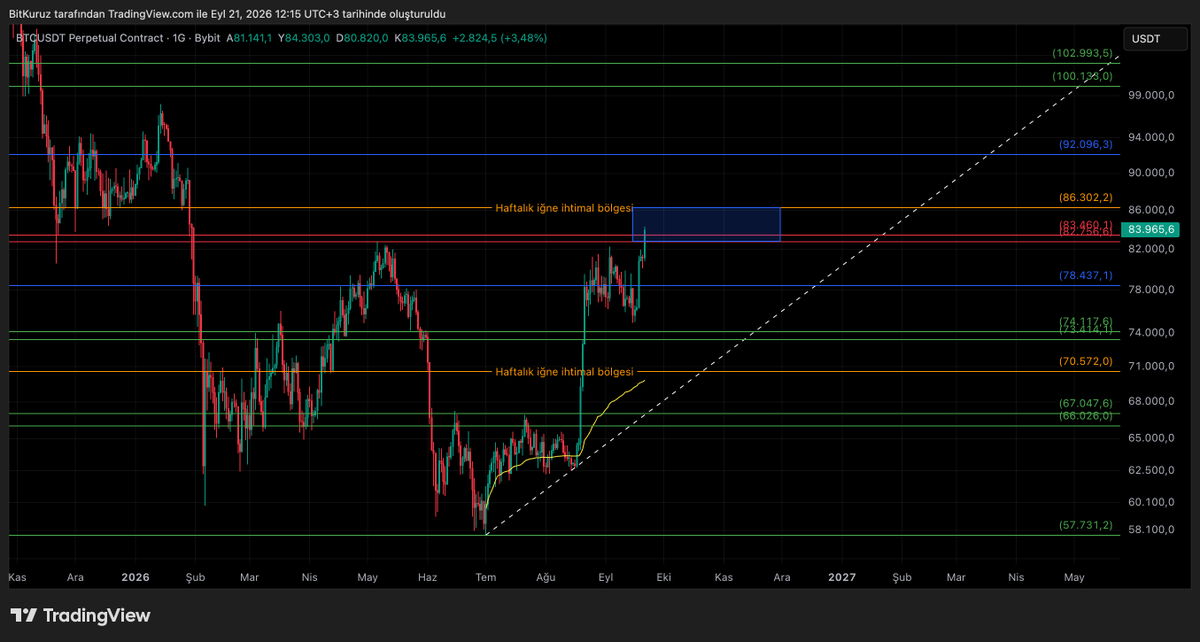Select the current price tag 83.965,6
The image size is (1200, 642).
point(1149,229)
